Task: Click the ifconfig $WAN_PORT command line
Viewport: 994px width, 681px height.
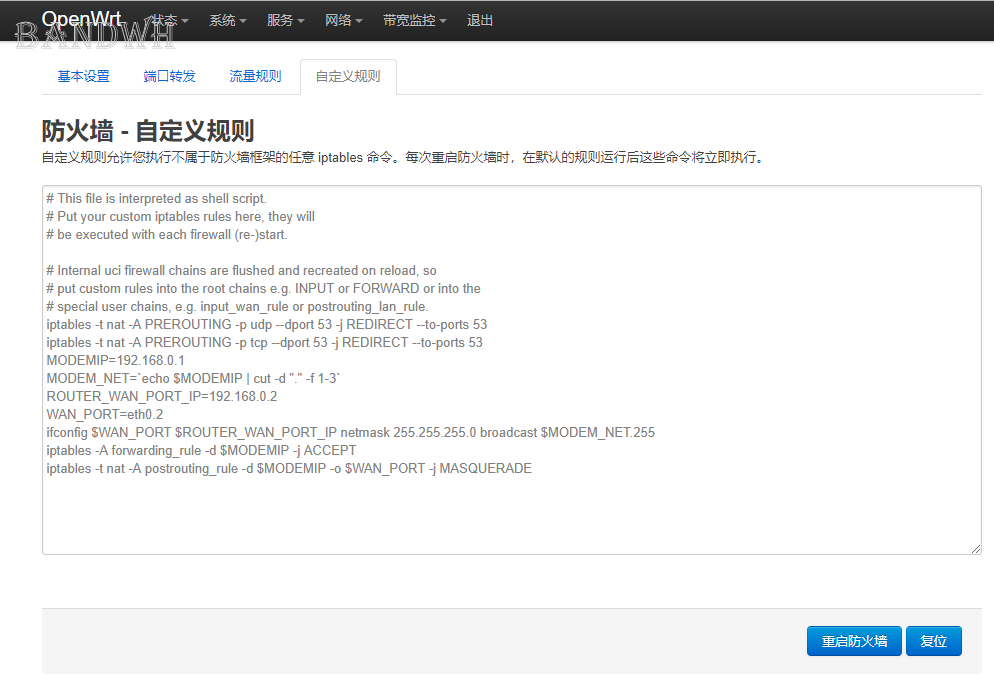Action: coord(351,432)
